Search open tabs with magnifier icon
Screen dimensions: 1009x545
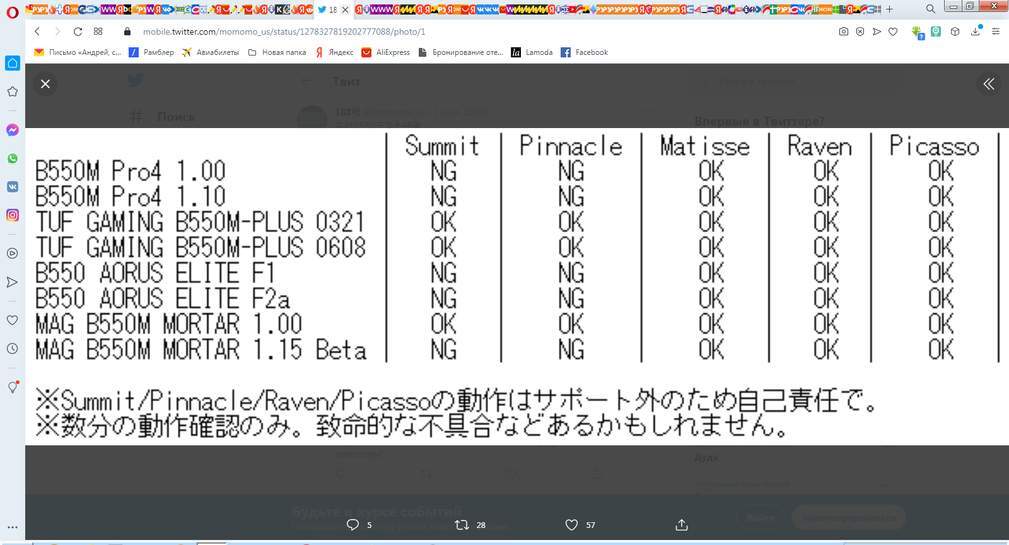pos(930,9)
